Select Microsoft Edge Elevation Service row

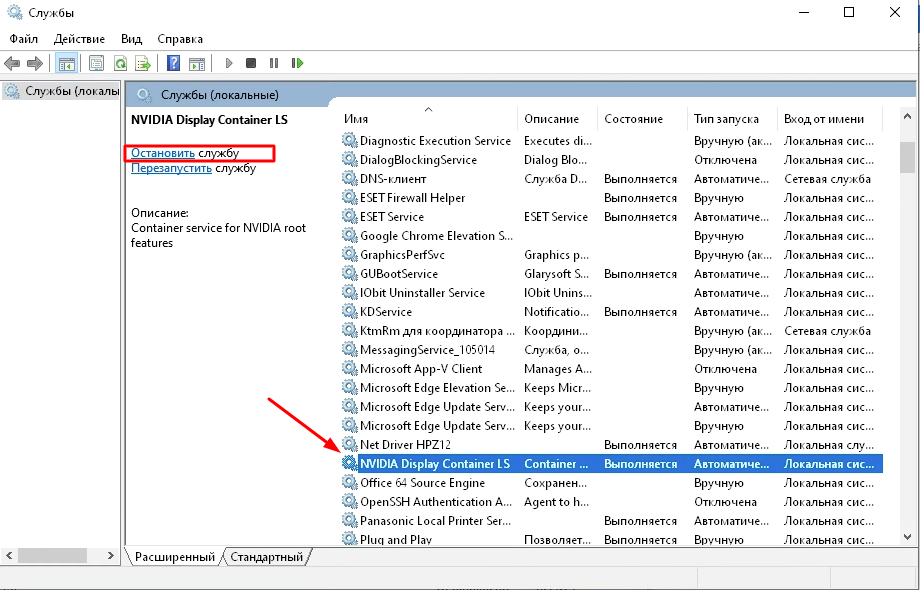612,388
